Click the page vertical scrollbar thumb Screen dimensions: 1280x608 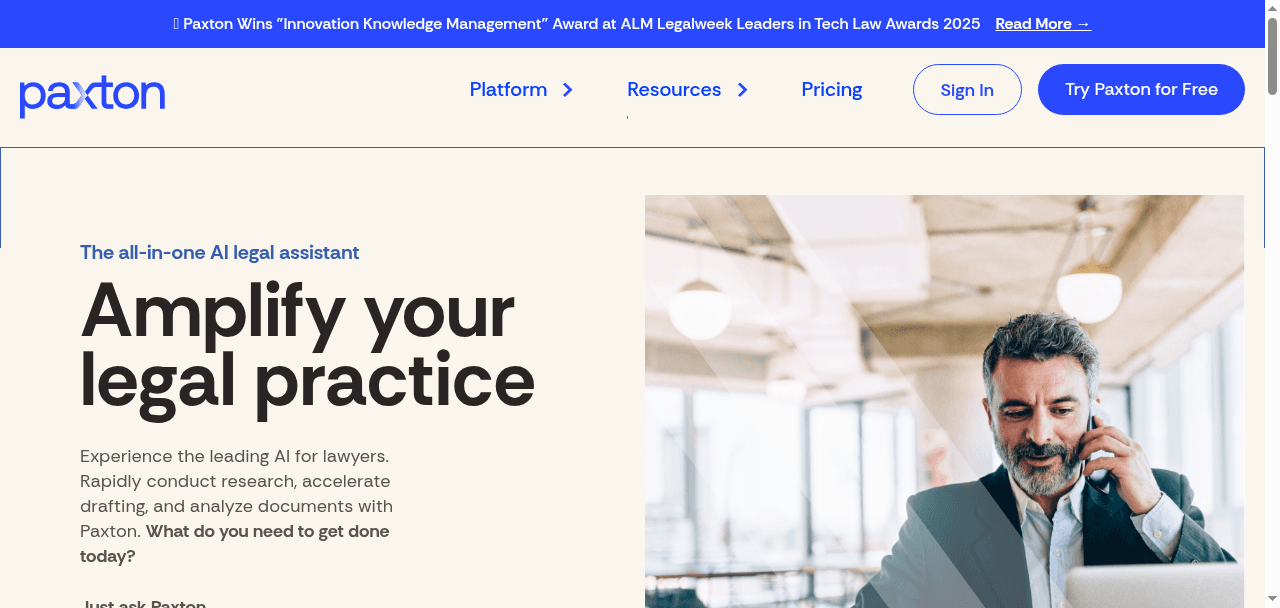(1272, 56)
